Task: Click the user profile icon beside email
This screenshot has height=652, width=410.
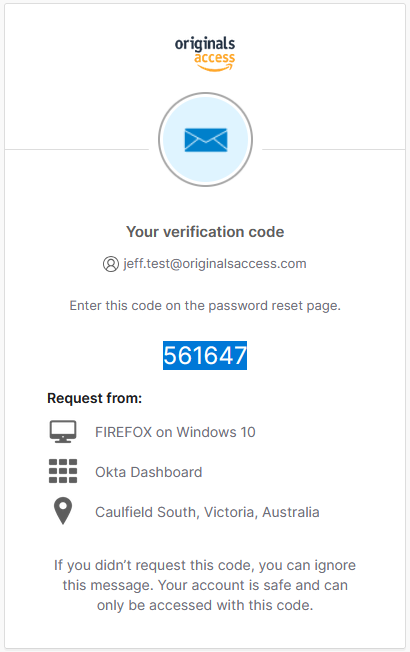Action: pyautogui.click(x=111, y=264)
